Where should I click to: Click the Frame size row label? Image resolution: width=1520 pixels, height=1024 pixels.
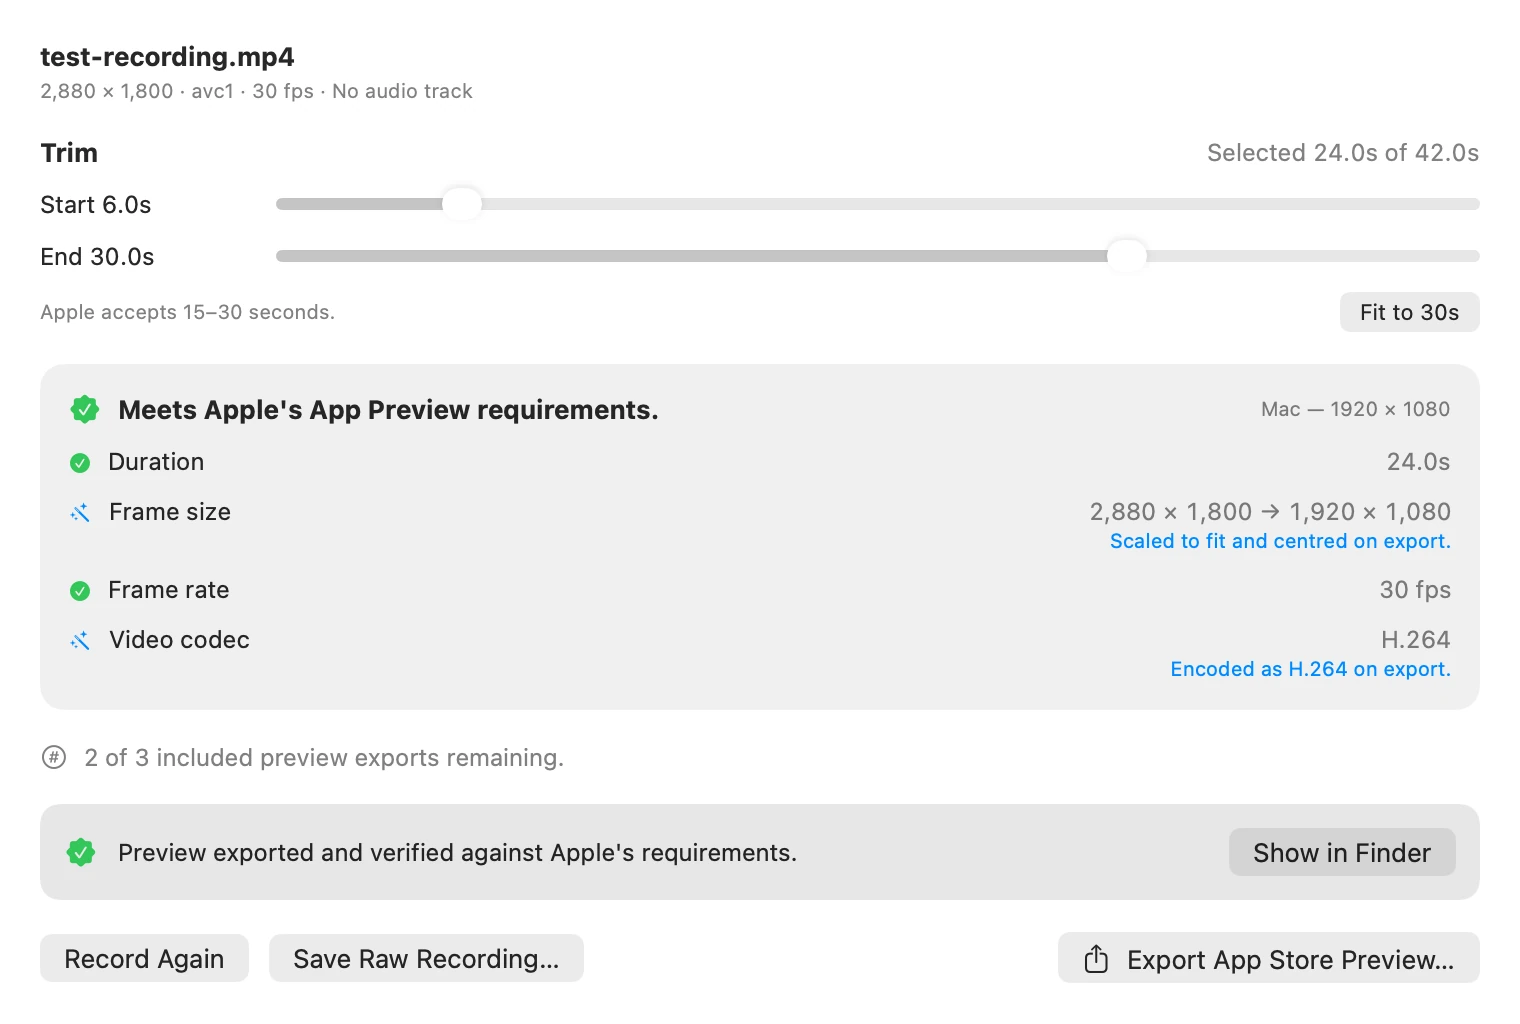tap(170, 512)
